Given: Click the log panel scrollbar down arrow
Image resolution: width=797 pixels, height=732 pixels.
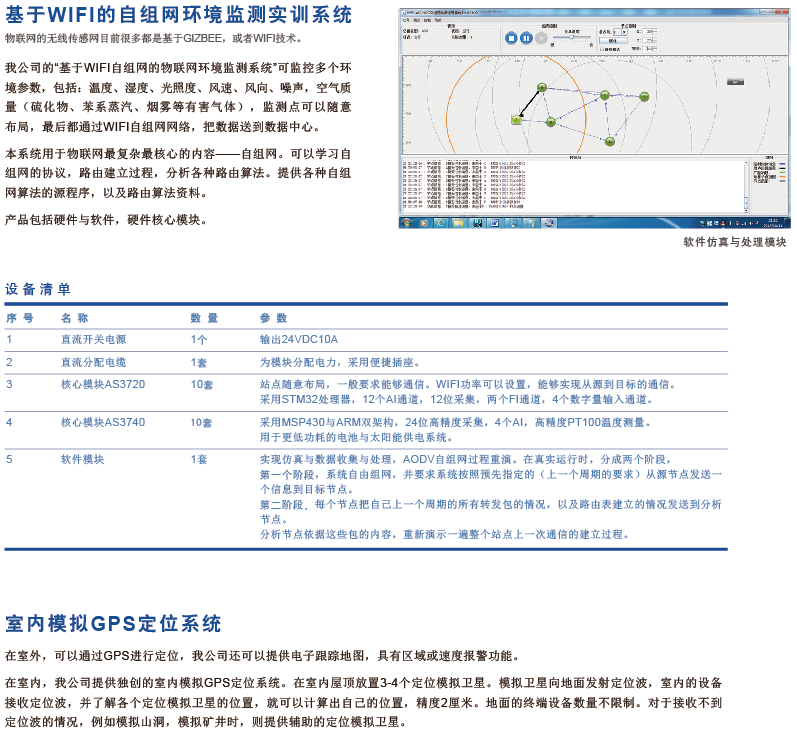Looking at the screenshot, I should [746, 210].
